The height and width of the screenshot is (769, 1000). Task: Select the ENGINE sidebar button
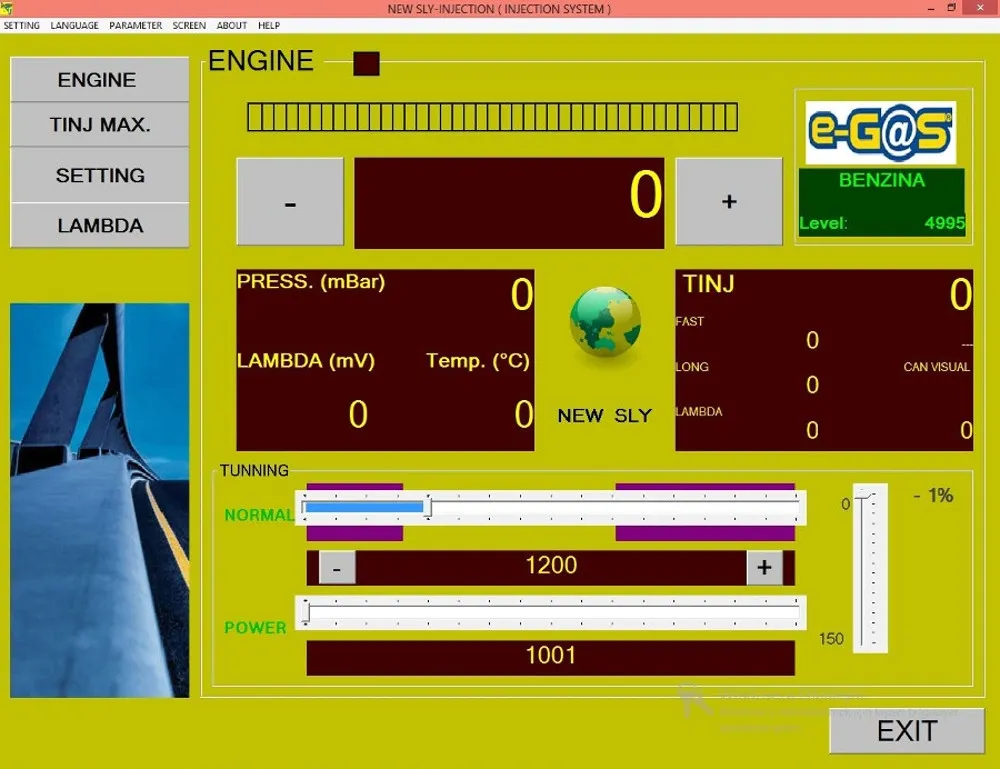99,79
